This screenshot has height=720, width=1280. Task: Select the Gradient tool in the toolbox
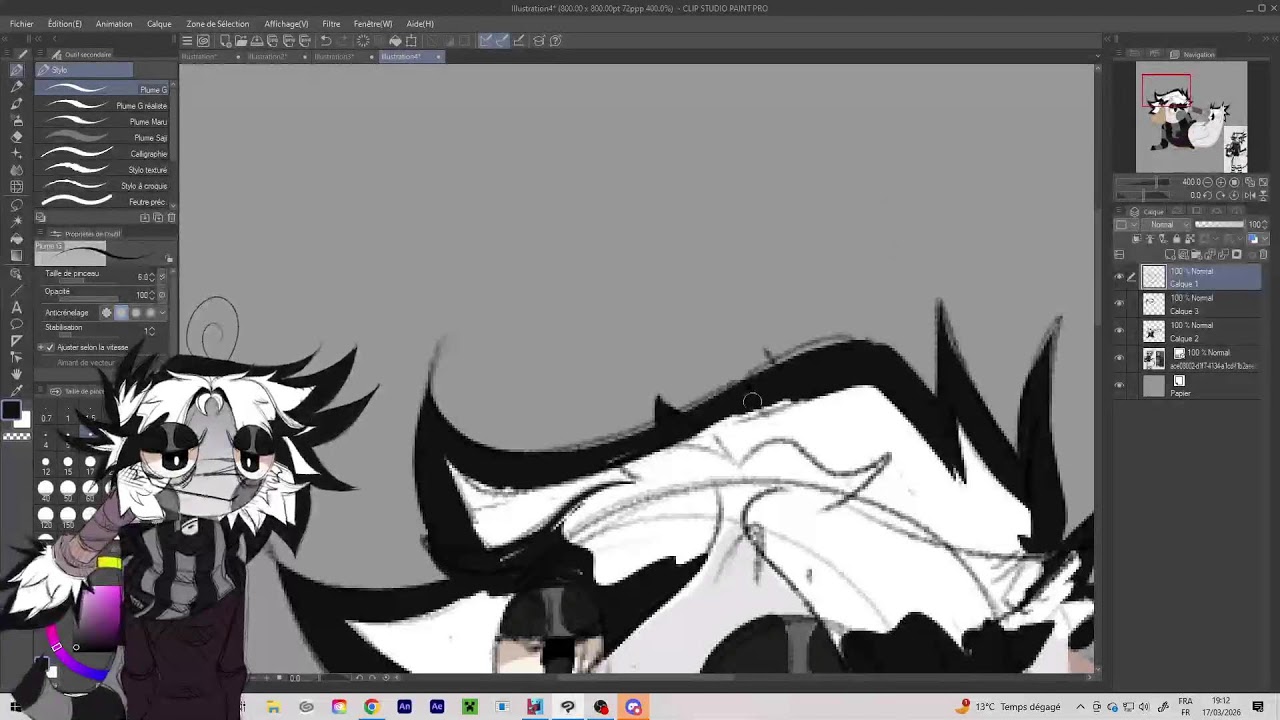(17, 255)
